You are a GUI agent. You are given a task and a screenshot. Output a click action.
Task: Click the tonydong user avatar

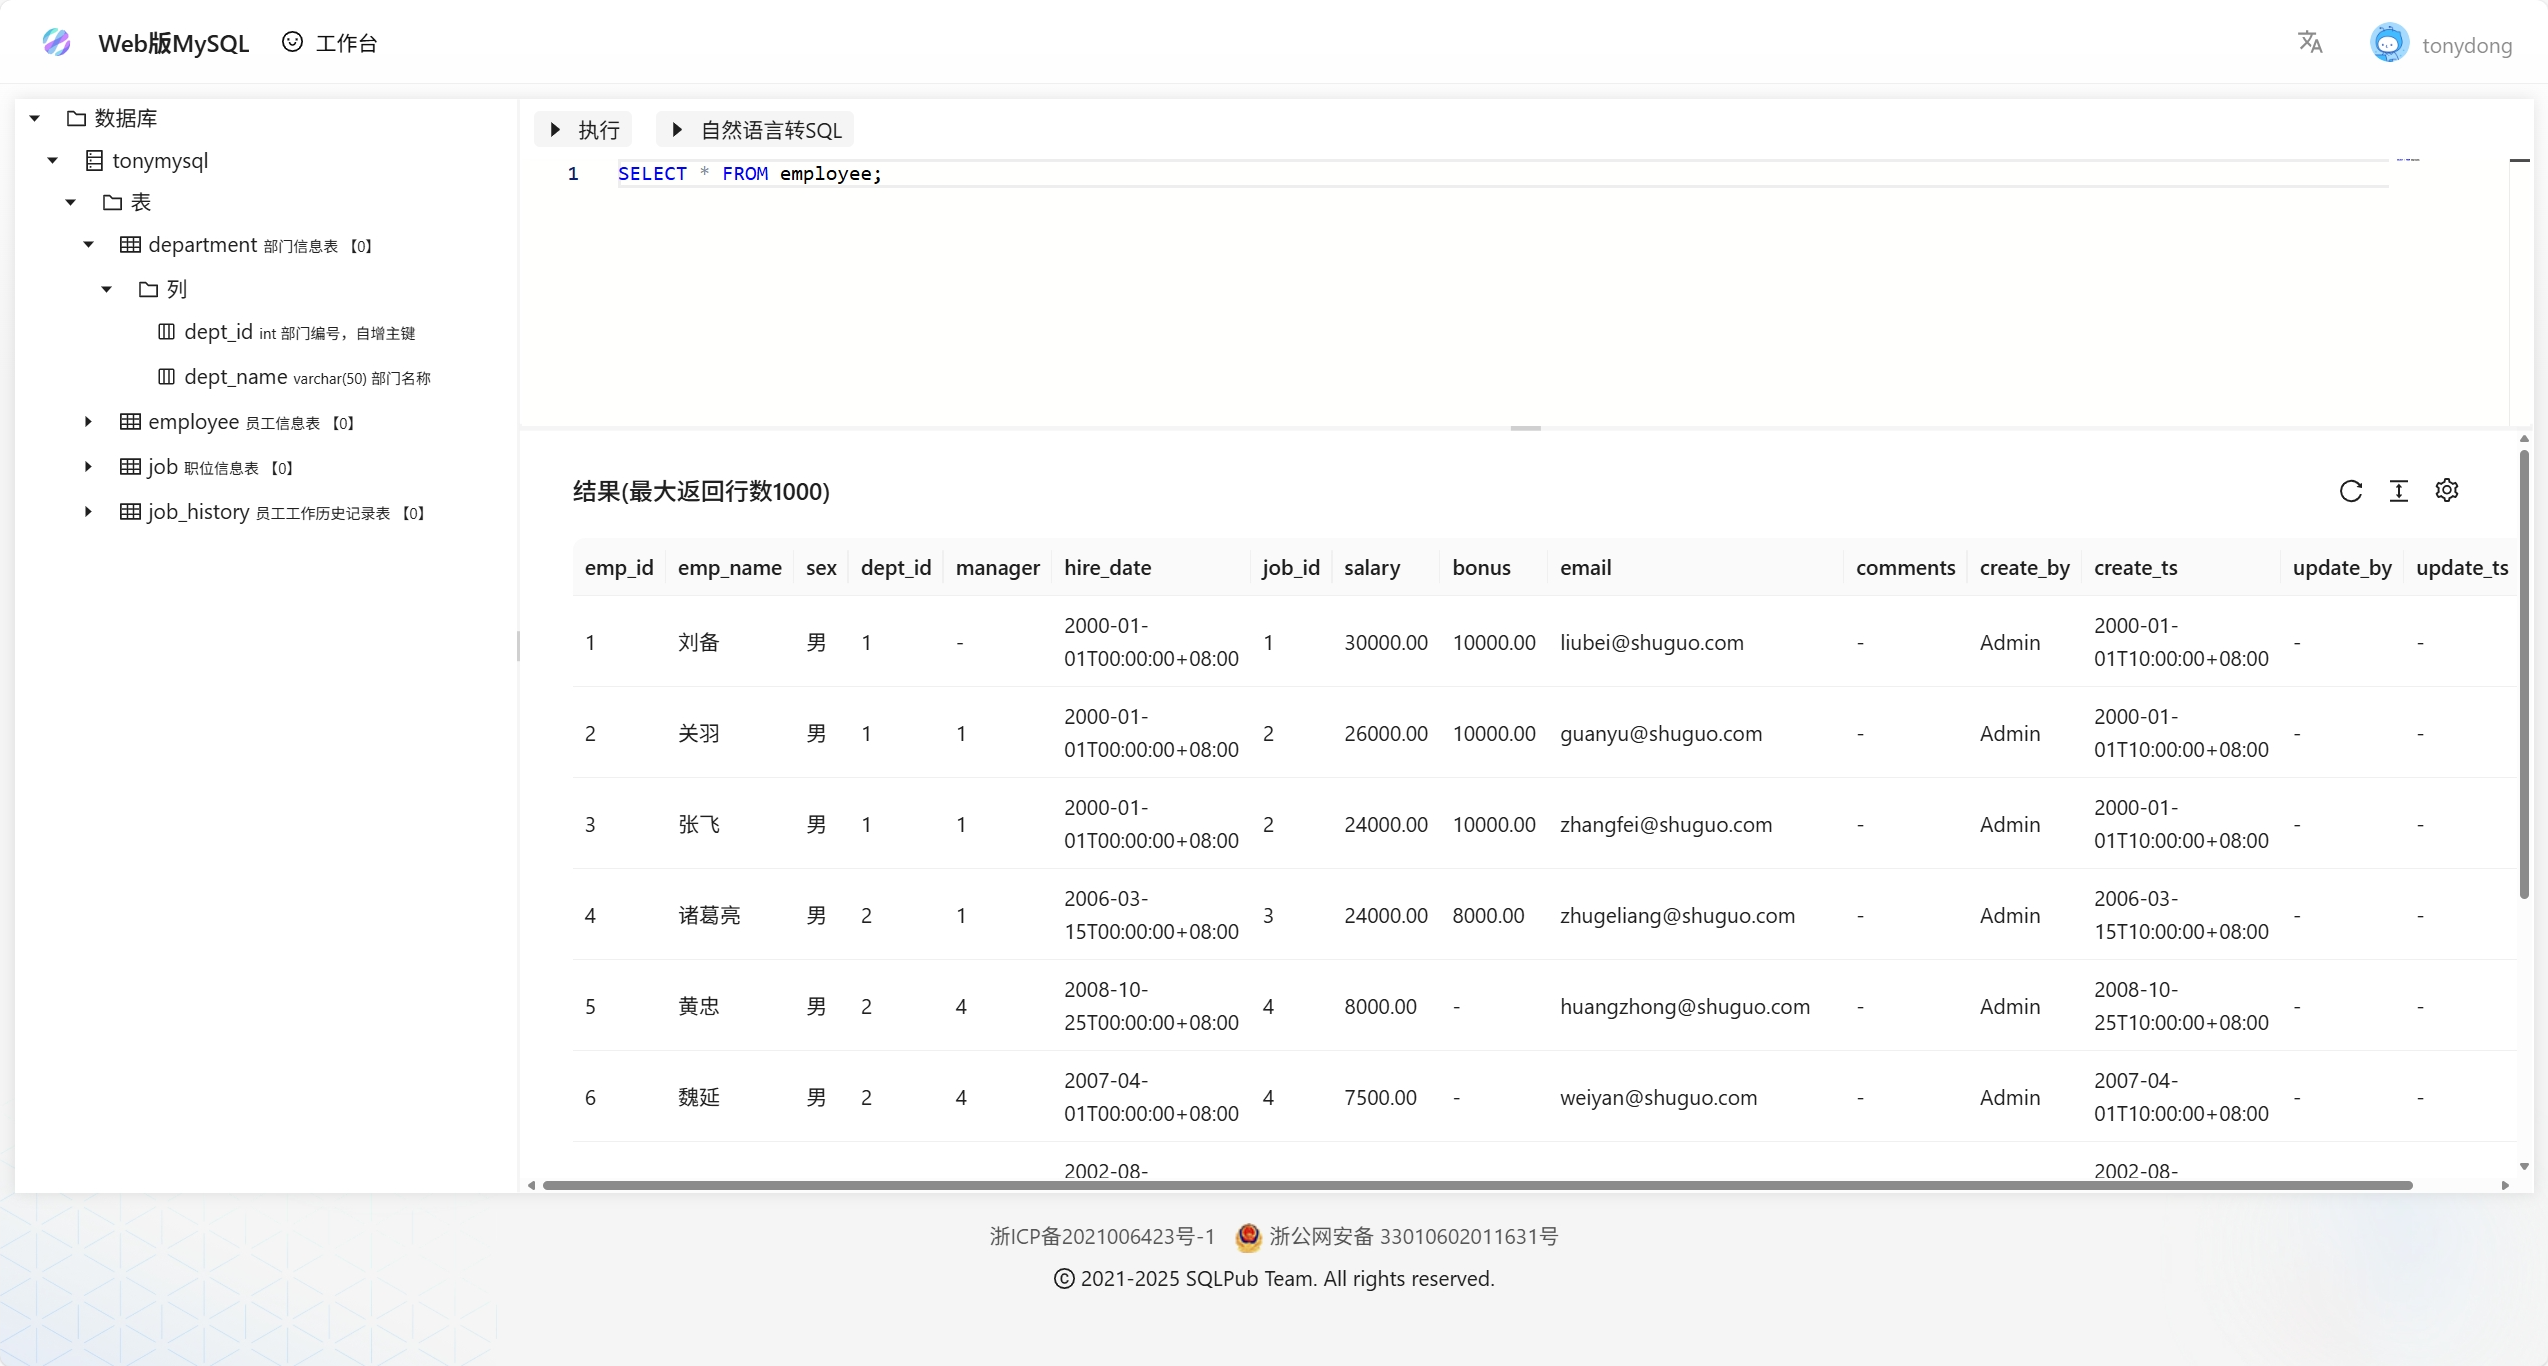click(2389, 43)
